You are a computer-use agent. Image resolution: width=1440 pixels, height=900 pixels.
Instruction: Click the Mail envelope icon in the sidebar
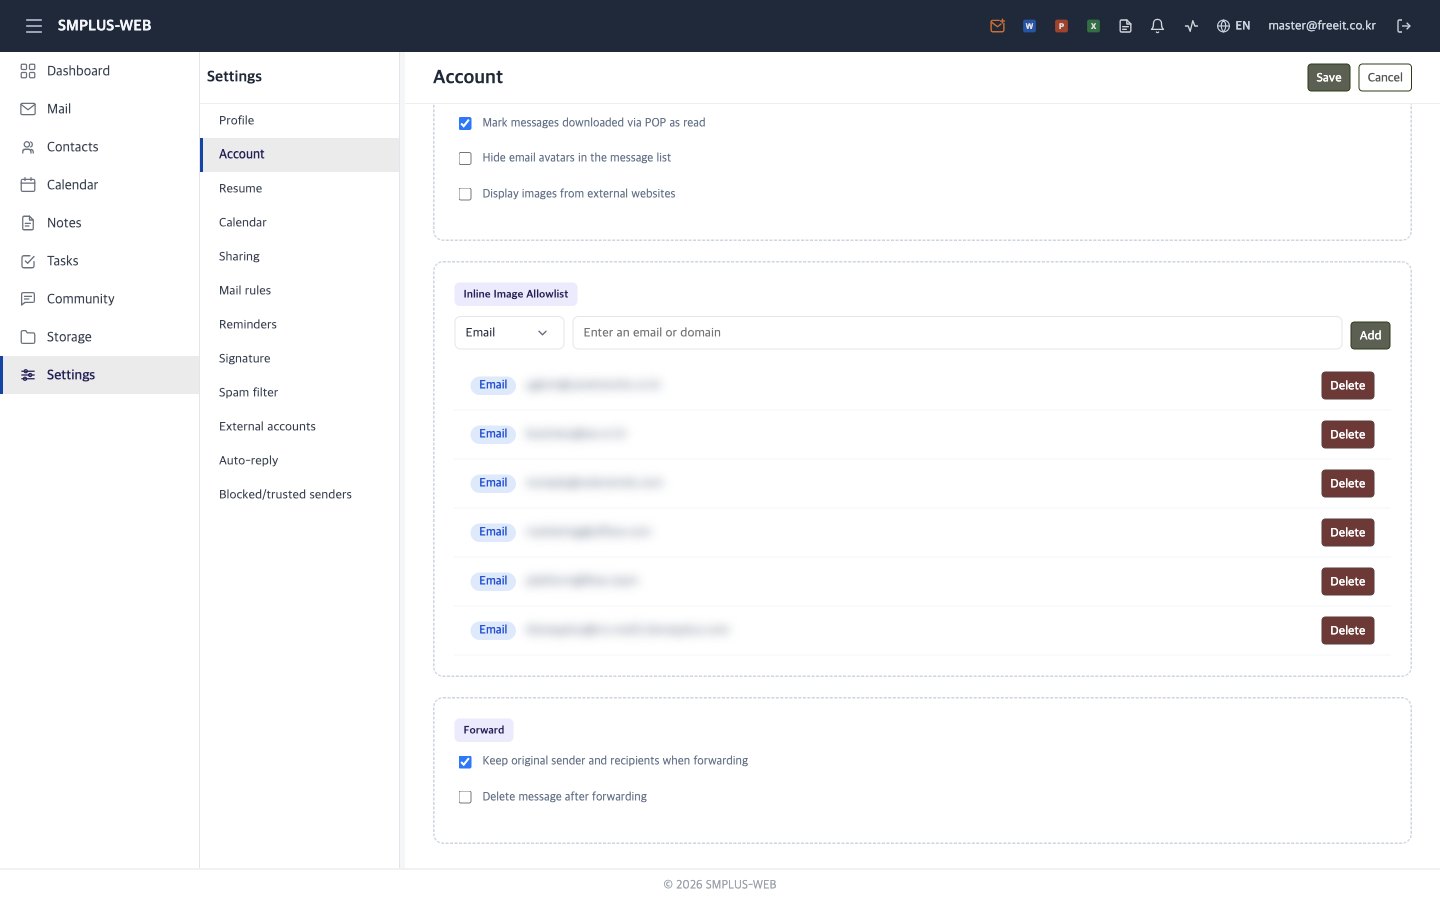[x=28, y=109]
